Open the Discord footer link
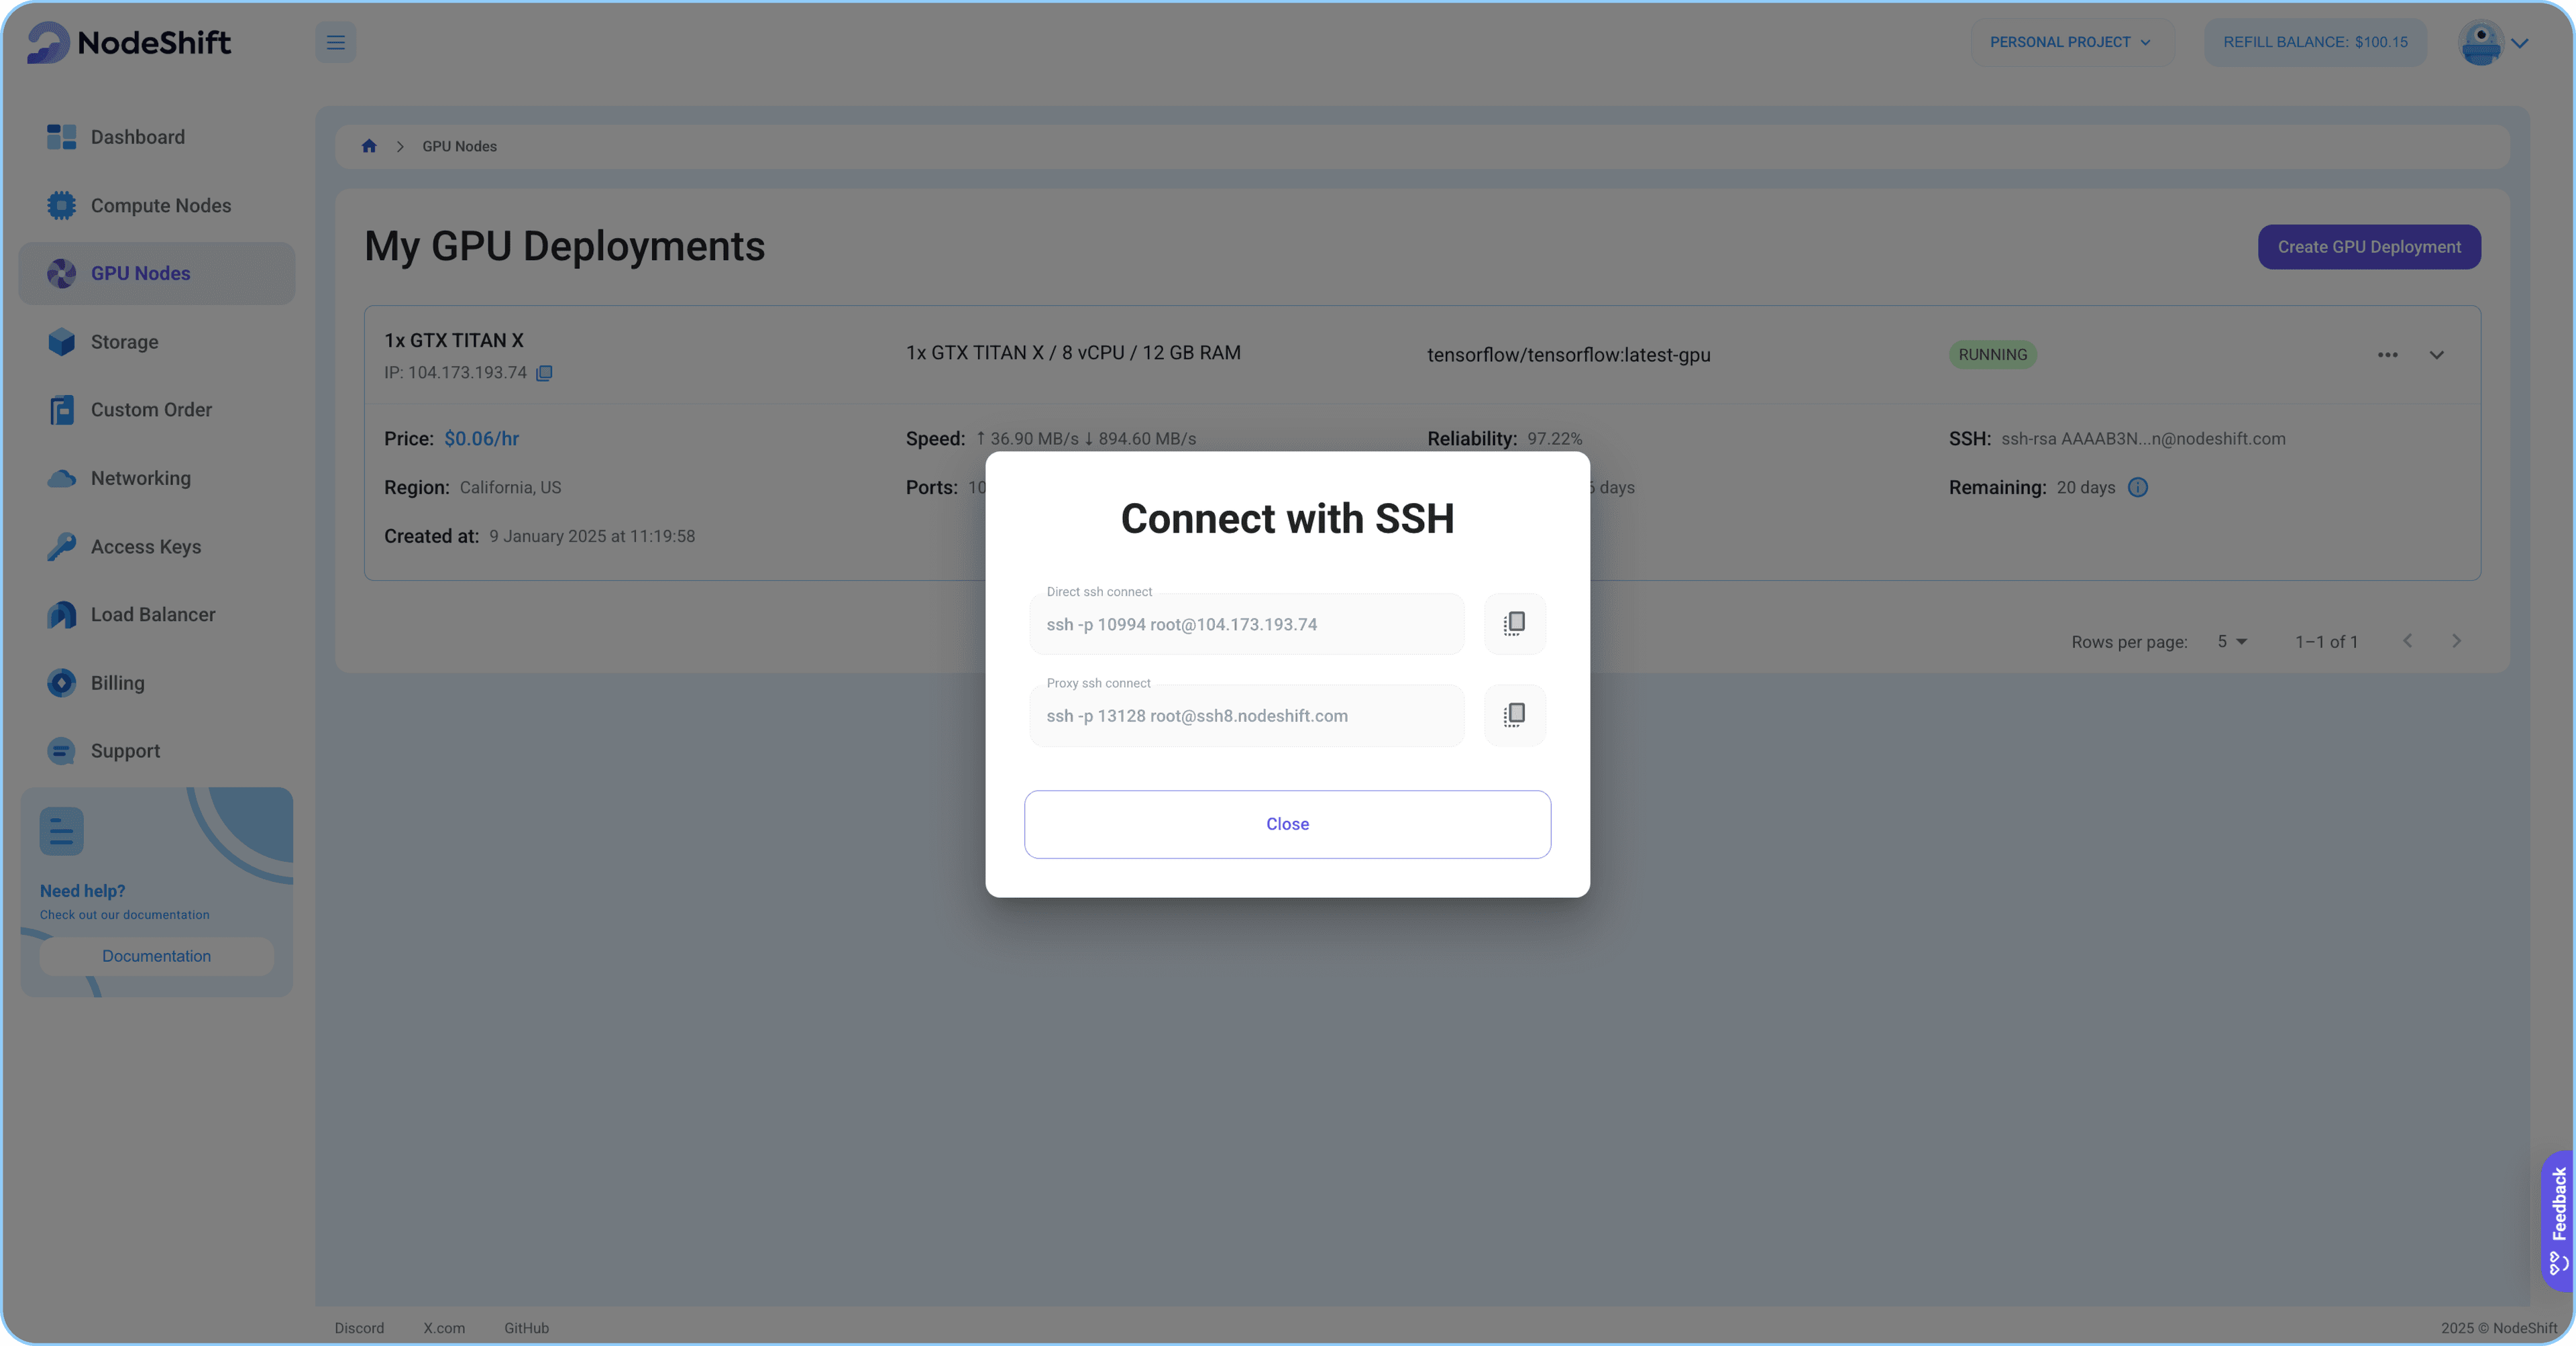 (x=359, y=1328)
